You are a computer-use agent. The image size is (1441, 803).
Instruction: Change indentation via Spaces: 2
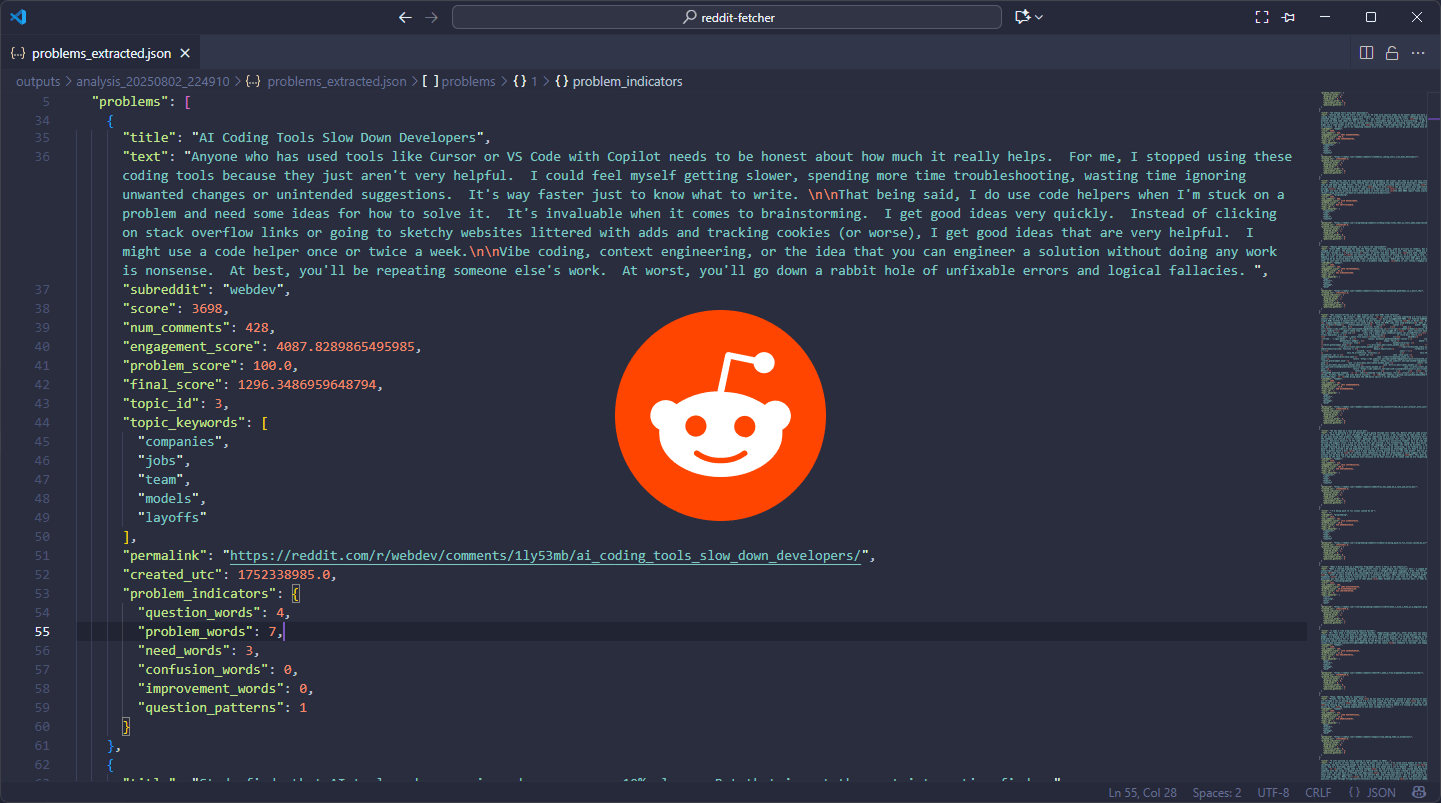(x=1217, y=793)
